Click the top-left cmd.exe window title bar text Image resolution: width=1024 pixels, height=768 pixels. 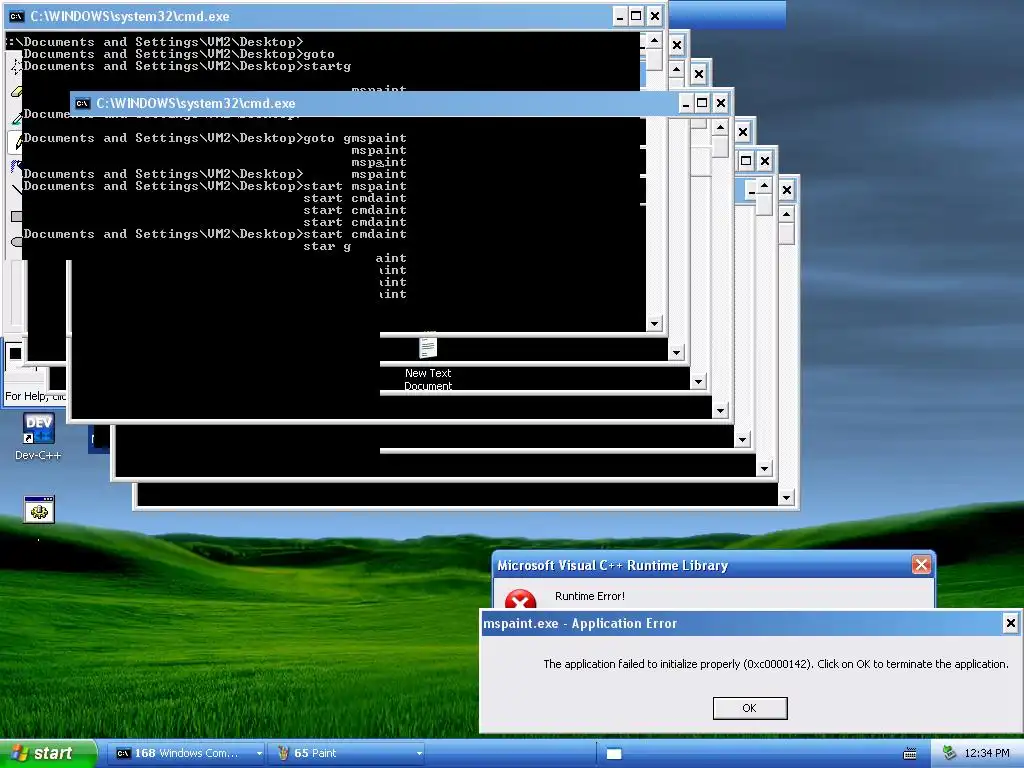pos(130,16)
